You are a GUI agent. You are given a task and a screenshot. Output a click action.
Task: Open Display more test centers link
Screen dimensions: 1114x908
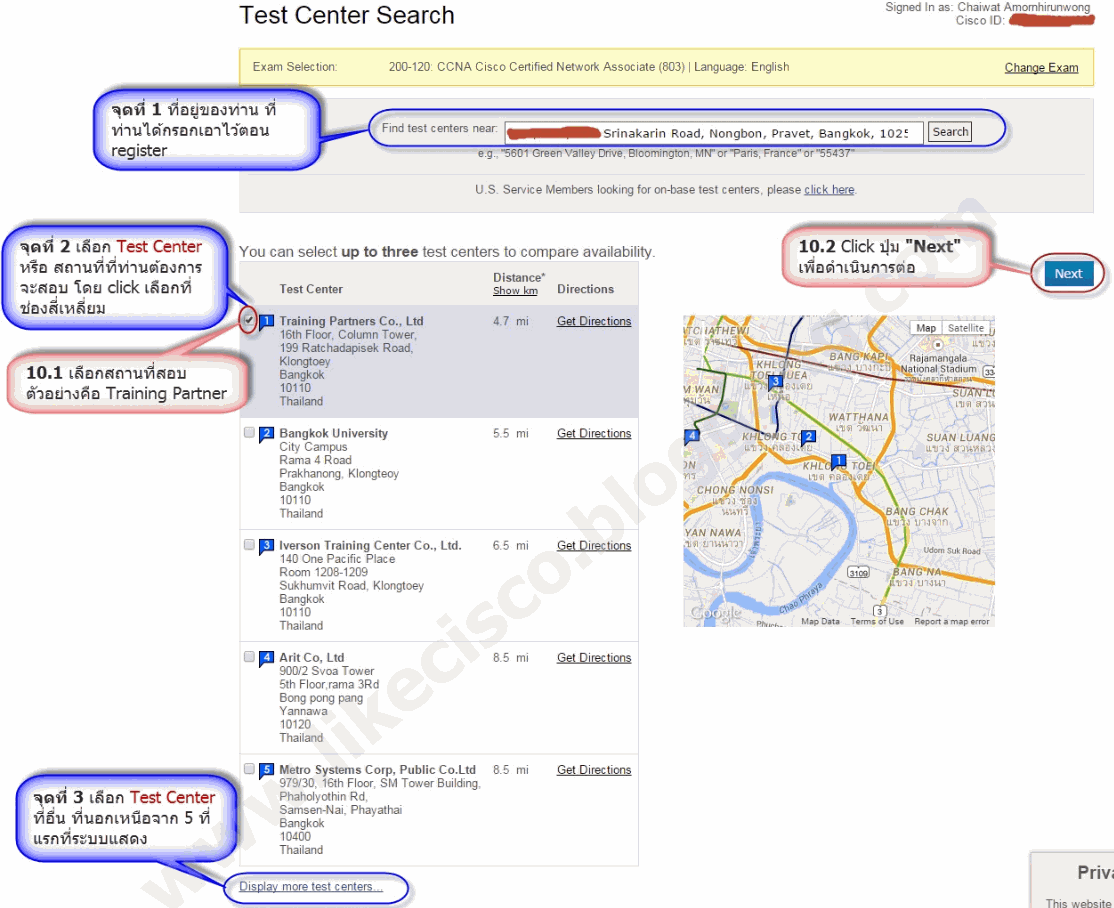pos(310,887)
